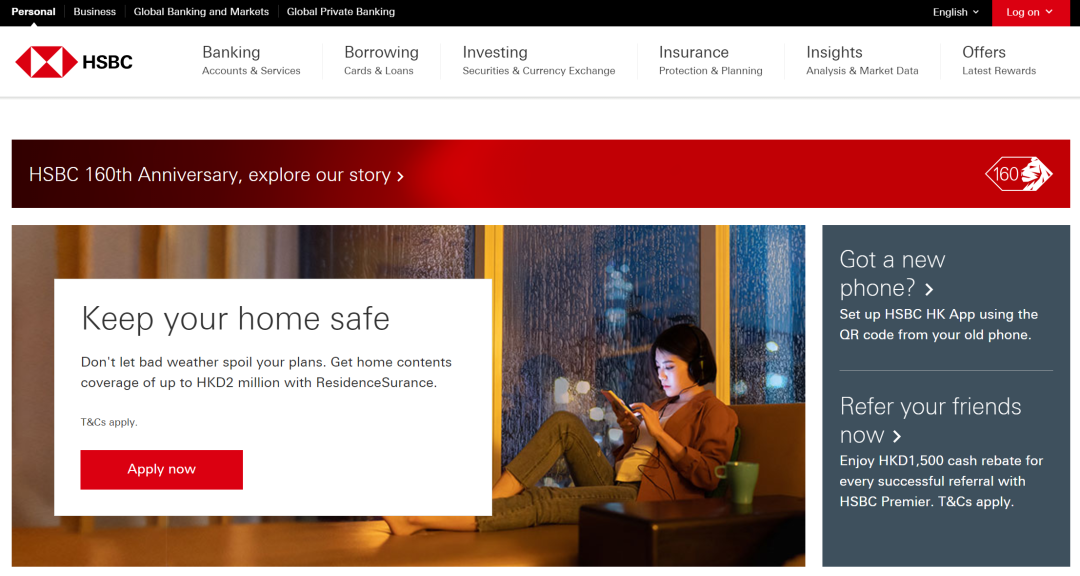Click the HSBC hexagon logo
The image size is (1080, 576).
[46, 62]
